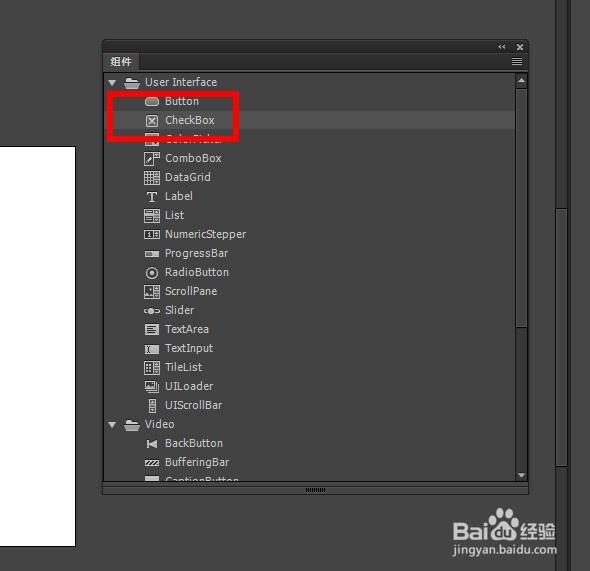Click the CheckBox text label
The width and height of the screenshot is (590, 571).
point(190,120)
